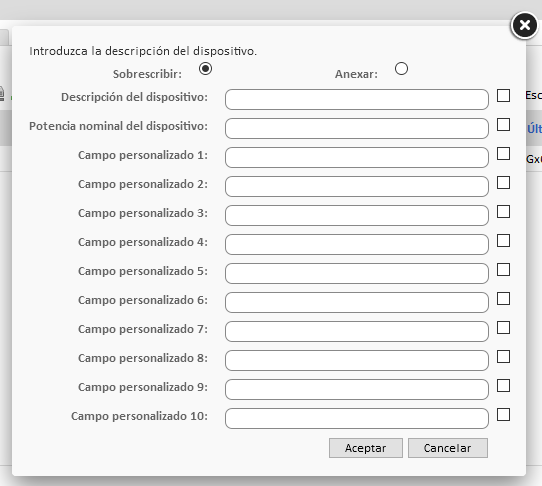This screenshot has width=542, height=486.
Task: Click the Campo personalizado 3 input field
Action: [357, 216]
